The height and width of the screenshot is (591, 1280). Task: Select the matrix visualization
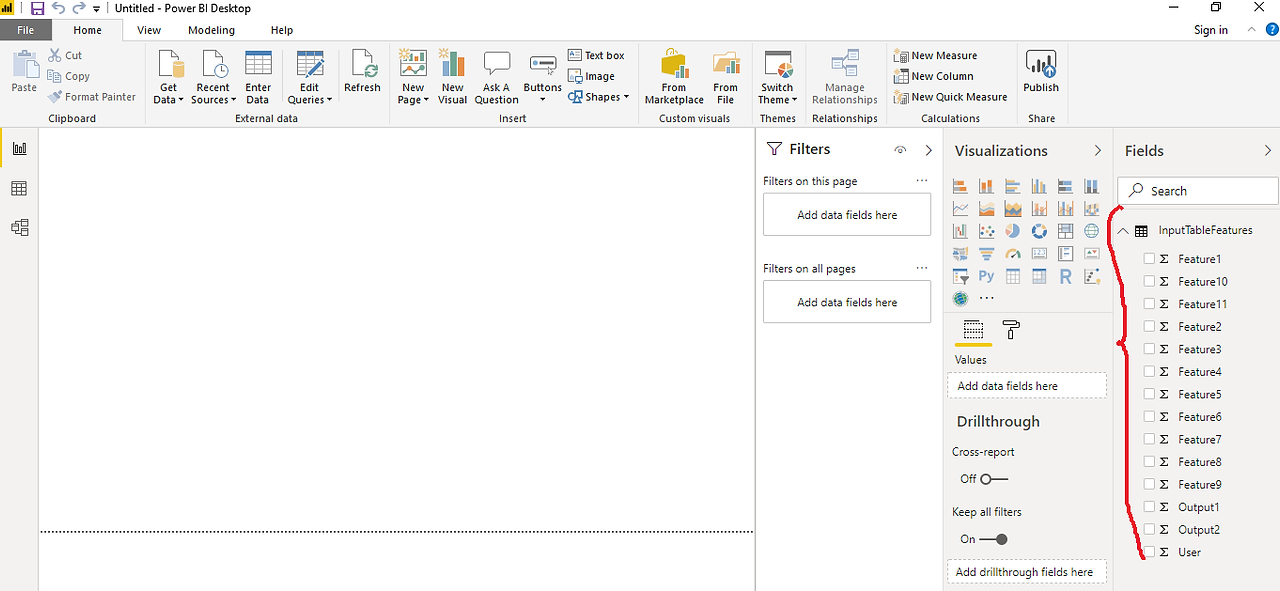coord(1039,277)
